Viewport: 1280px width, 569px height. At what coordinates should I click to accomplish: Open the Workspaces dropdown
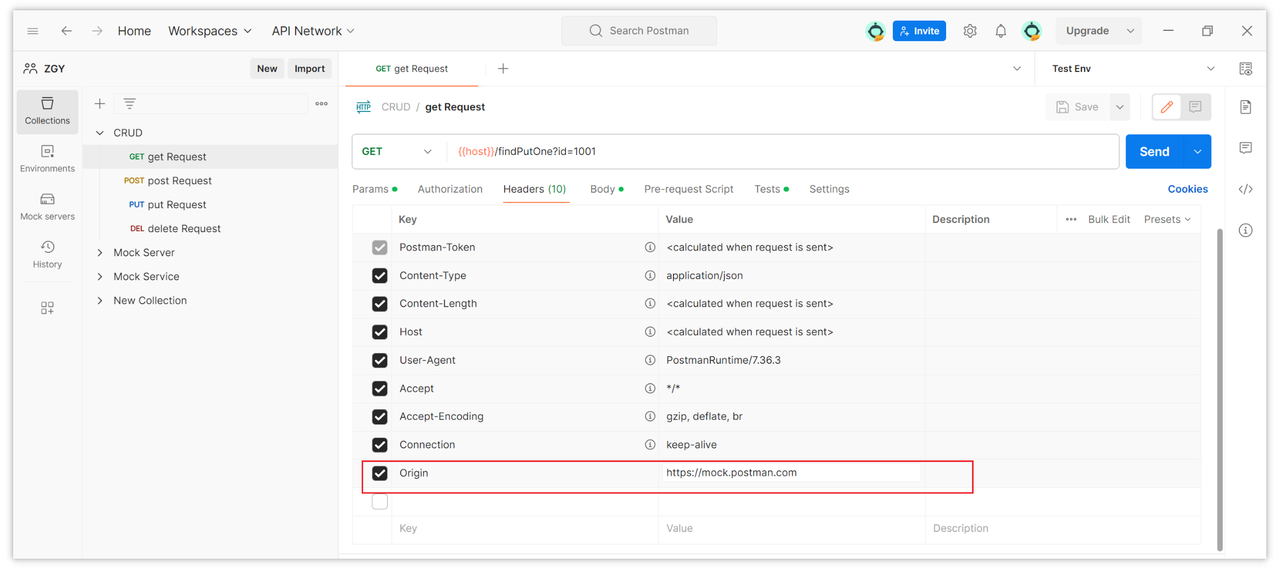point(210,31)
